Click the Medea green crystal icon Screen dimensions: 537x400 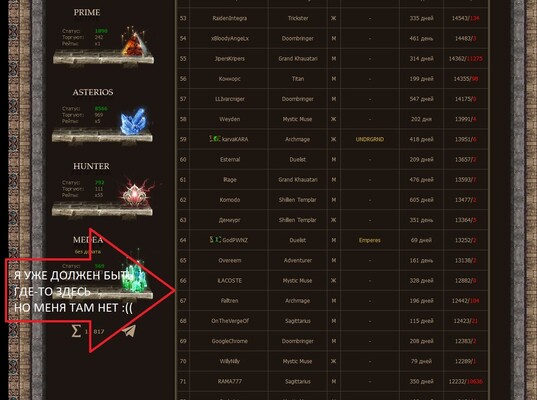(x=136, y=273)
